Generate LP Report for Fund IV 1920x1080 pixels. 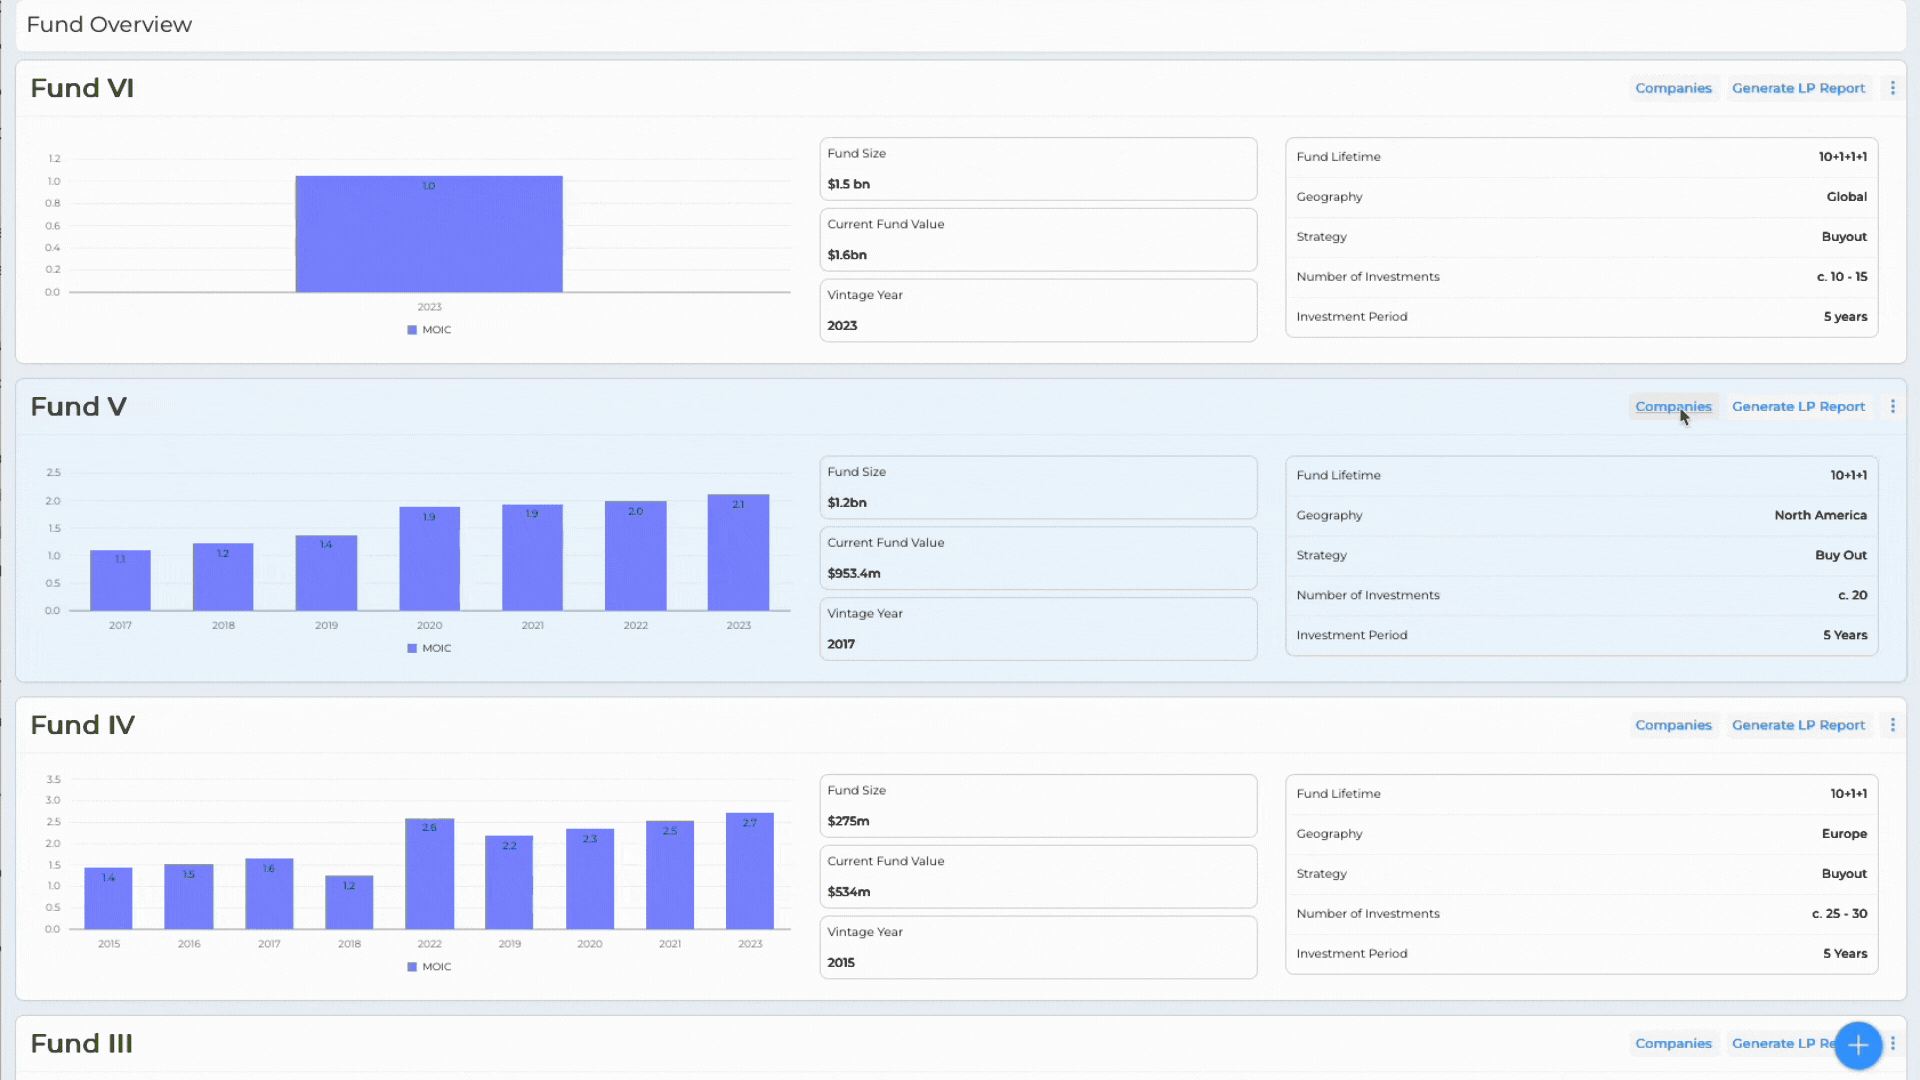[x=1798, y=724]
